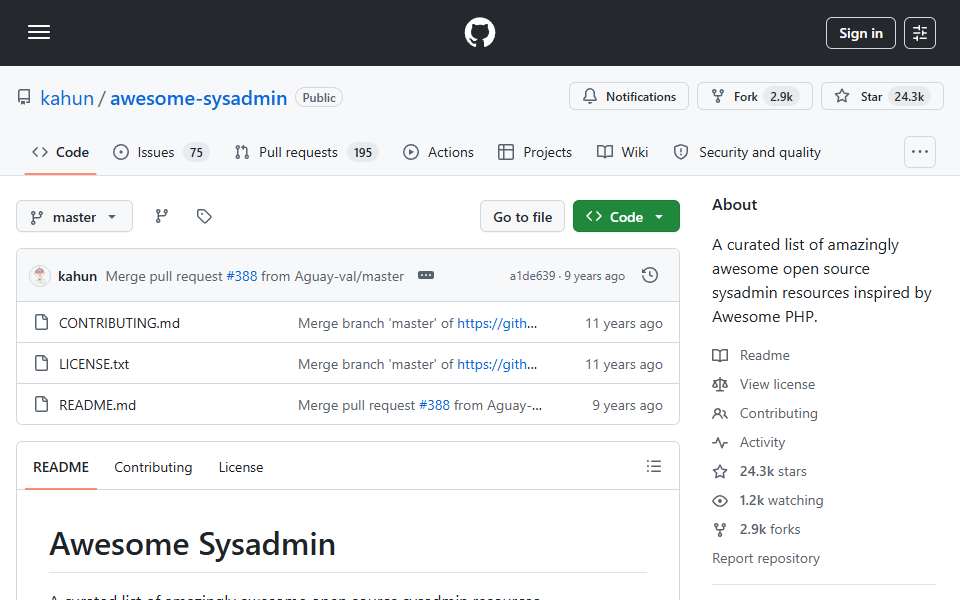Click Sign in button
Viewport: 960px width, 600px height.
point(860,33)
